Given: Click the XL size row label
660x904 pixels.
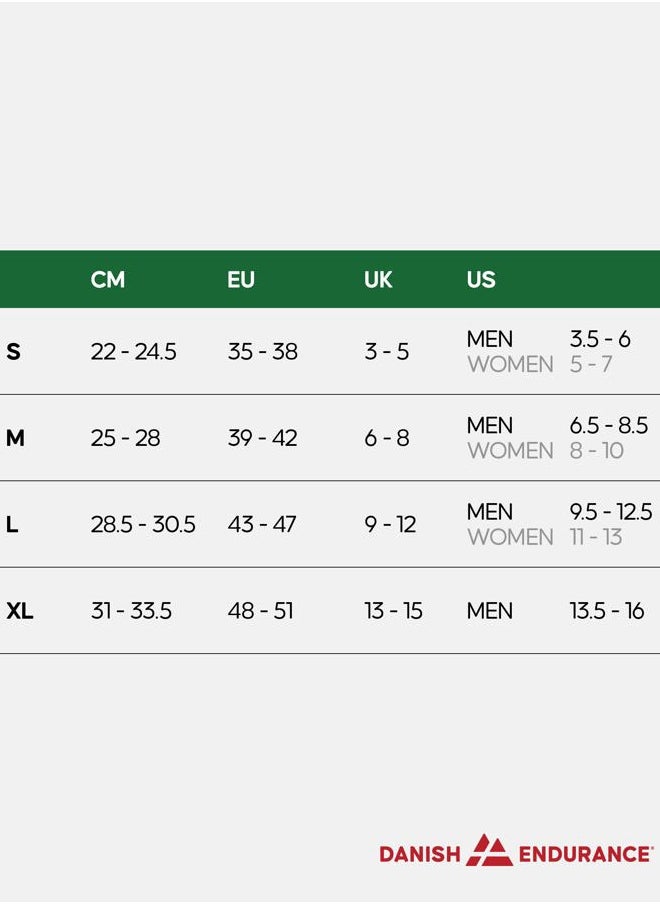Looking at the screenshot, I should pos(20,611).
